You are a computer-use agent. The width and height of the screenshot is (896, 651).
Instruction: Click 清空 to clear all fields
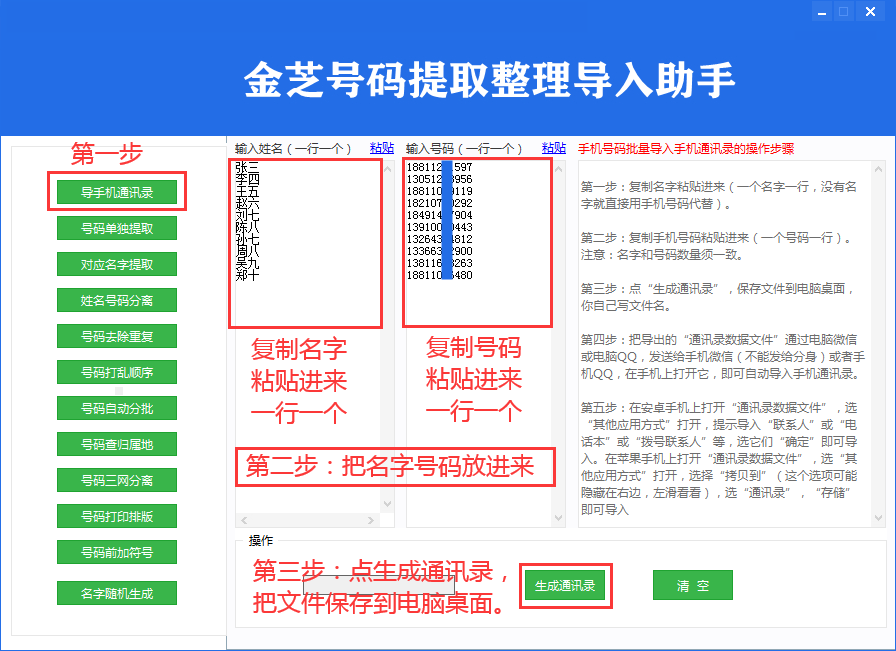(692, 586)
